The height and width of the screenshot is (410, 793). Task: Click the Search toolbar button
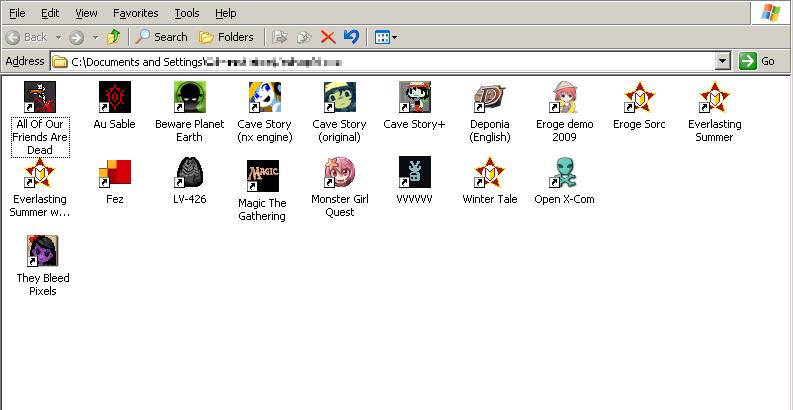(161, 37)
